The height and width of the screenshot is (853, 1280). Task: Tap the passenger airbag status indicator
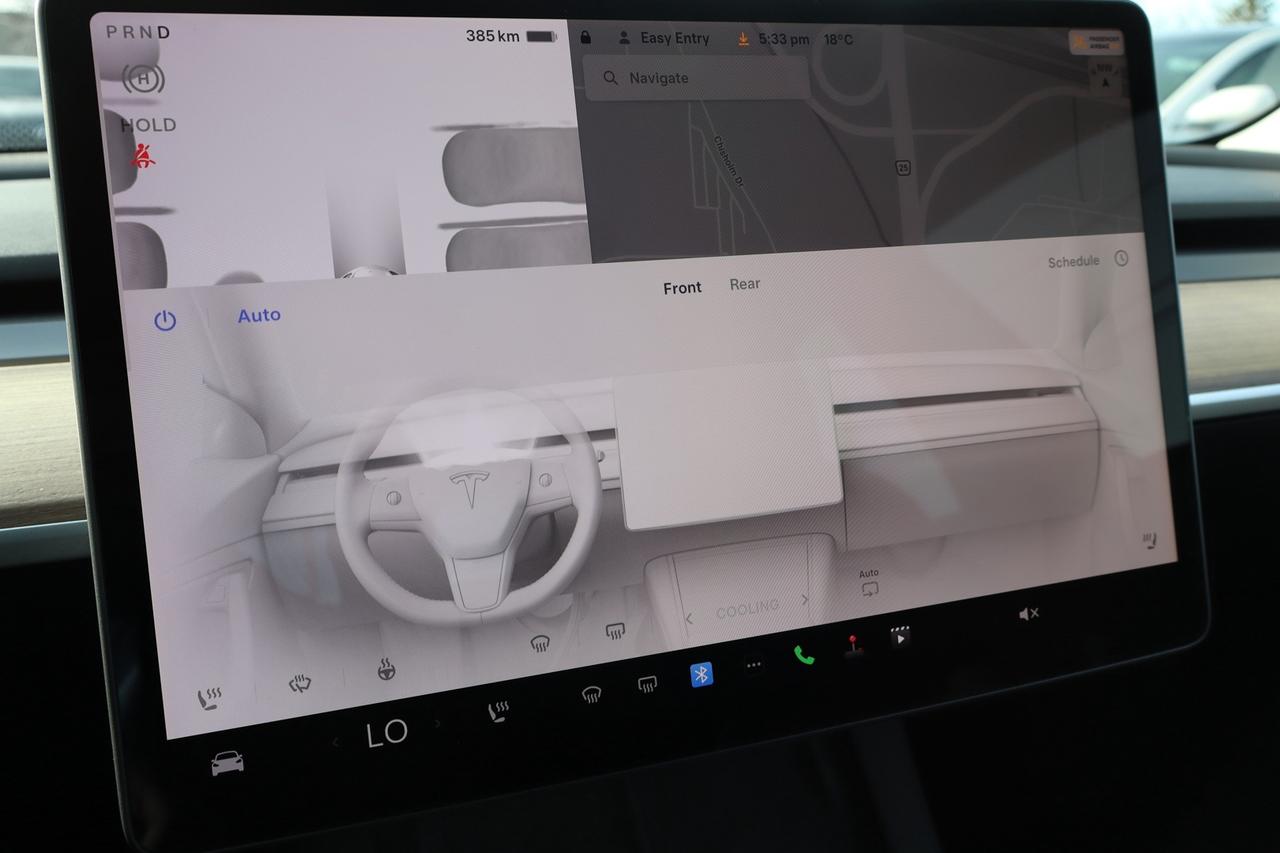[x=1096, y=42]
